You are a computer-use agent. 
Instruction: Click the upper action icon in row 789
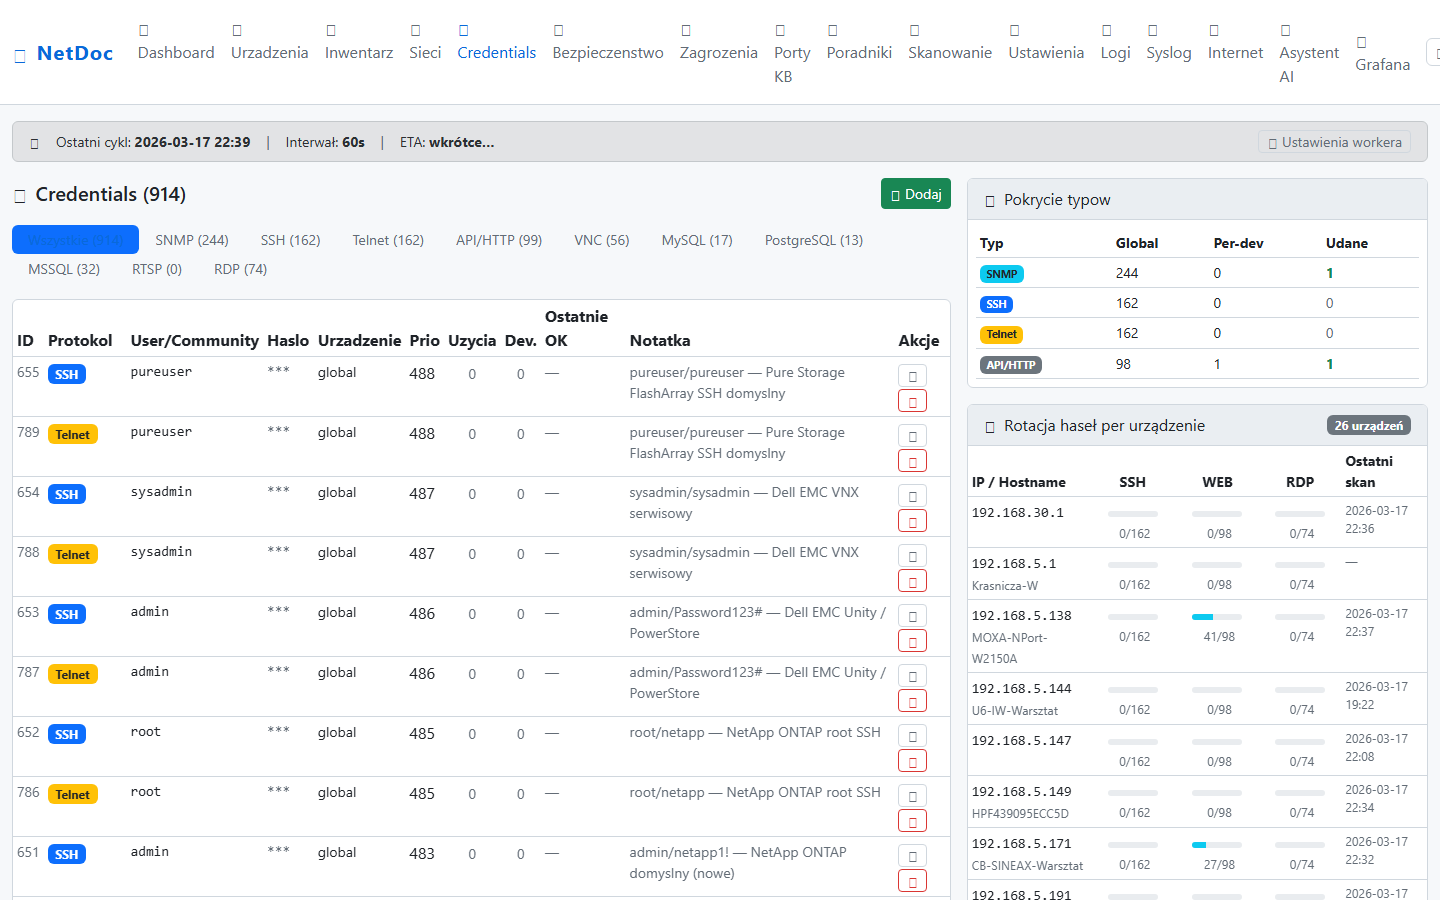[912, 435]
